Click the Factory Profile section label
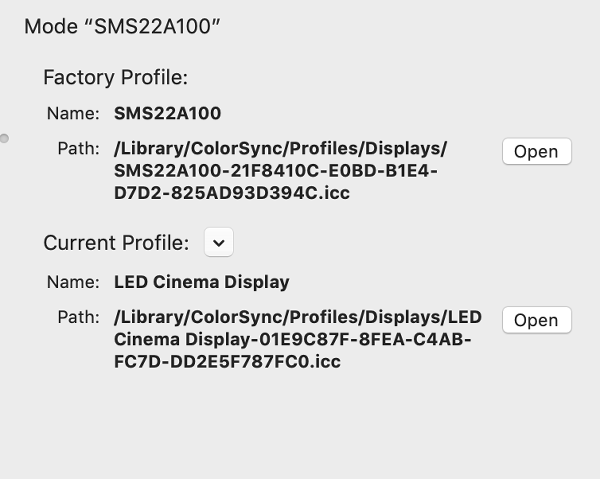This screenshot has height=479, width=600. click(x=116, y=77)
